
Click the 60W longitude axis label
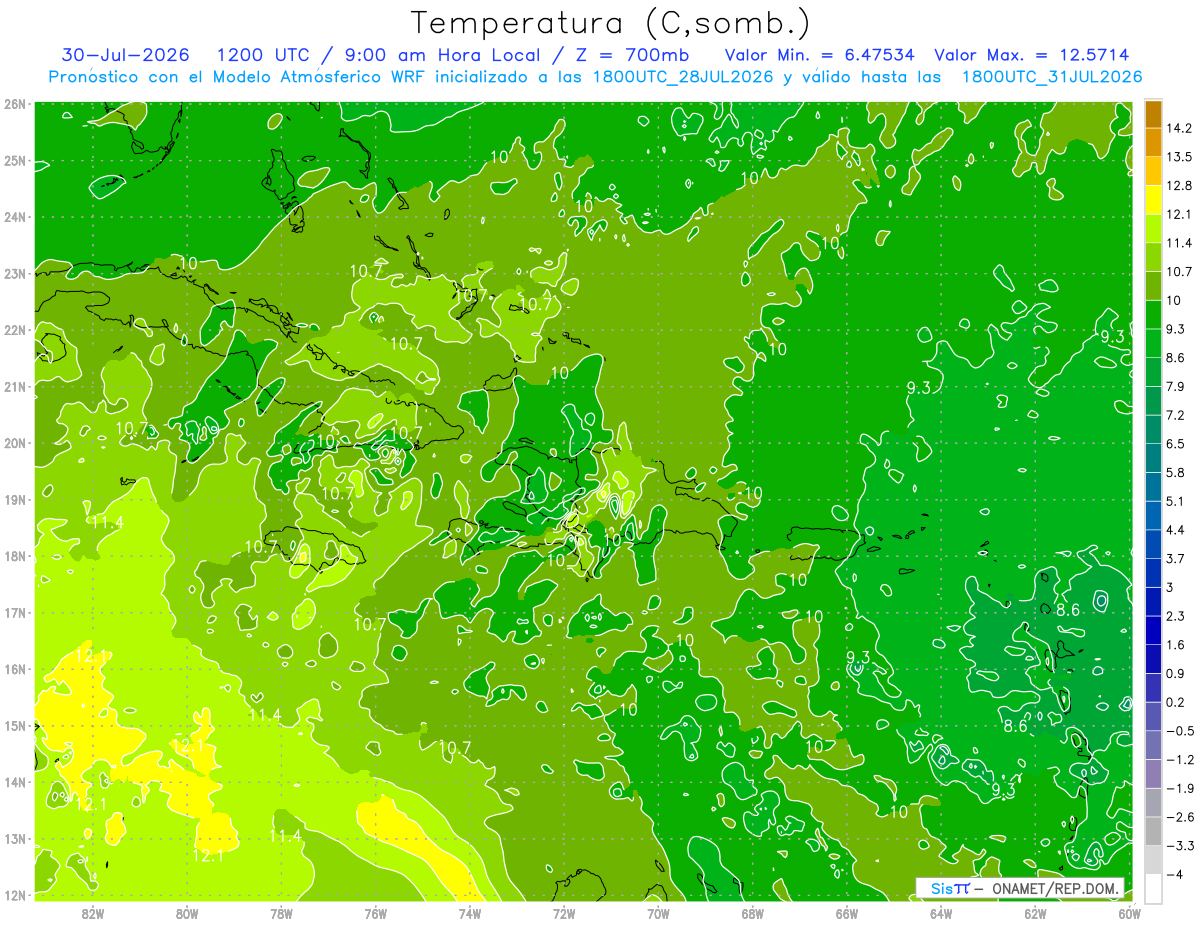click(1130, 913)
